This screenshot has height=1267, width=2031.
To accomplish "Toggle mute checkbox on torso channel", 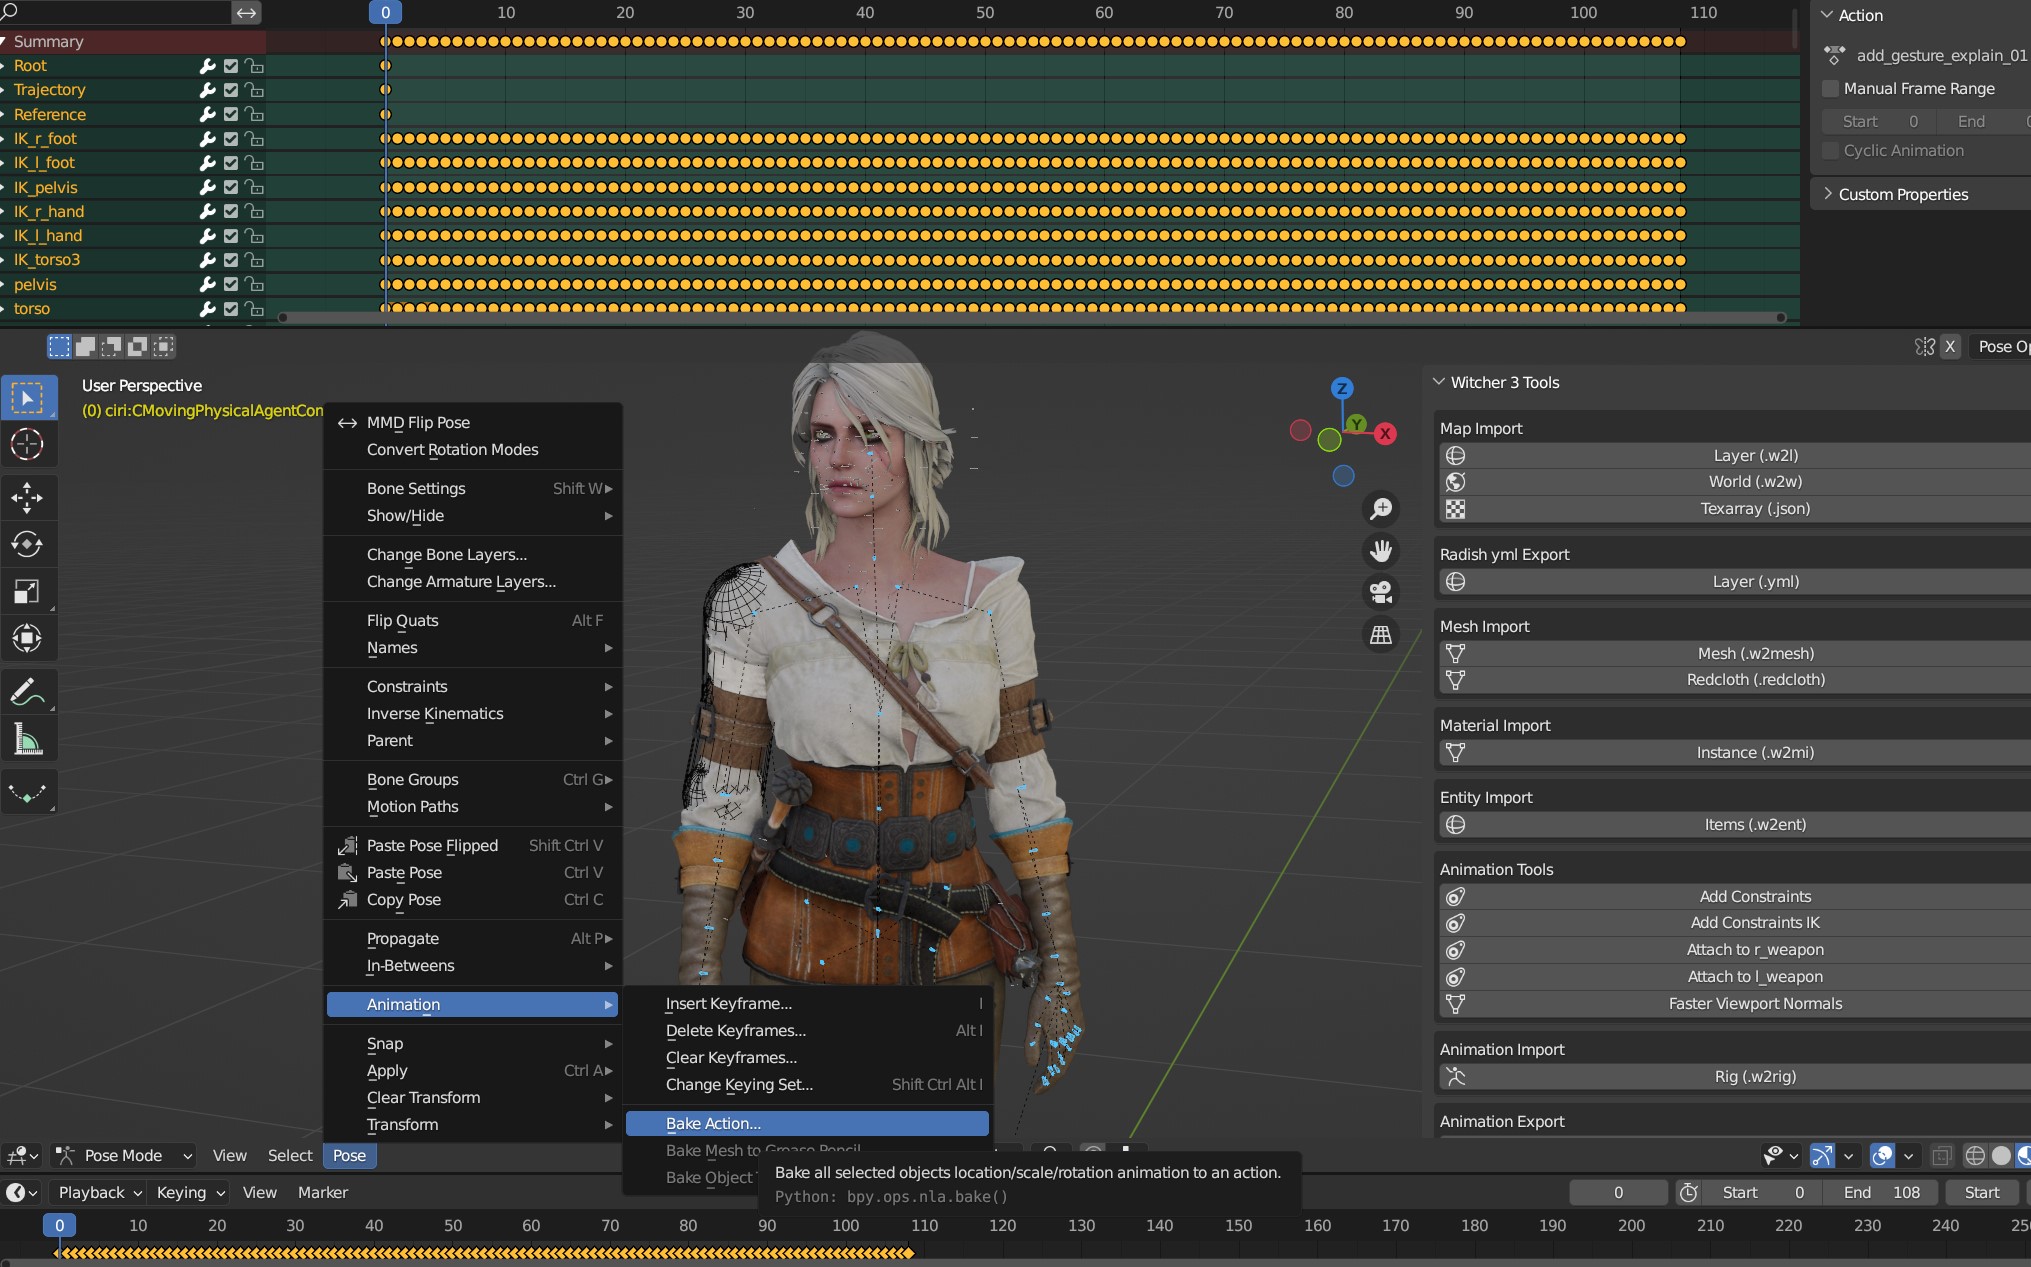I will [231, 309].
